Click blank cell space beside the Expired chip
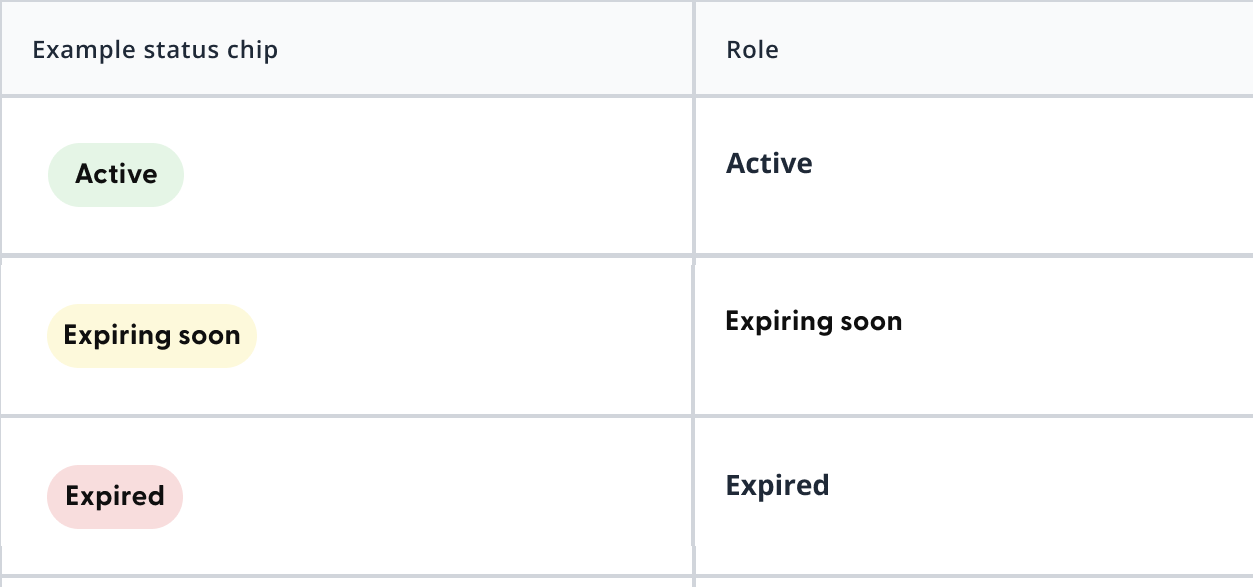This screenshot has width=1253, height=587. click(x=437, y=497)
